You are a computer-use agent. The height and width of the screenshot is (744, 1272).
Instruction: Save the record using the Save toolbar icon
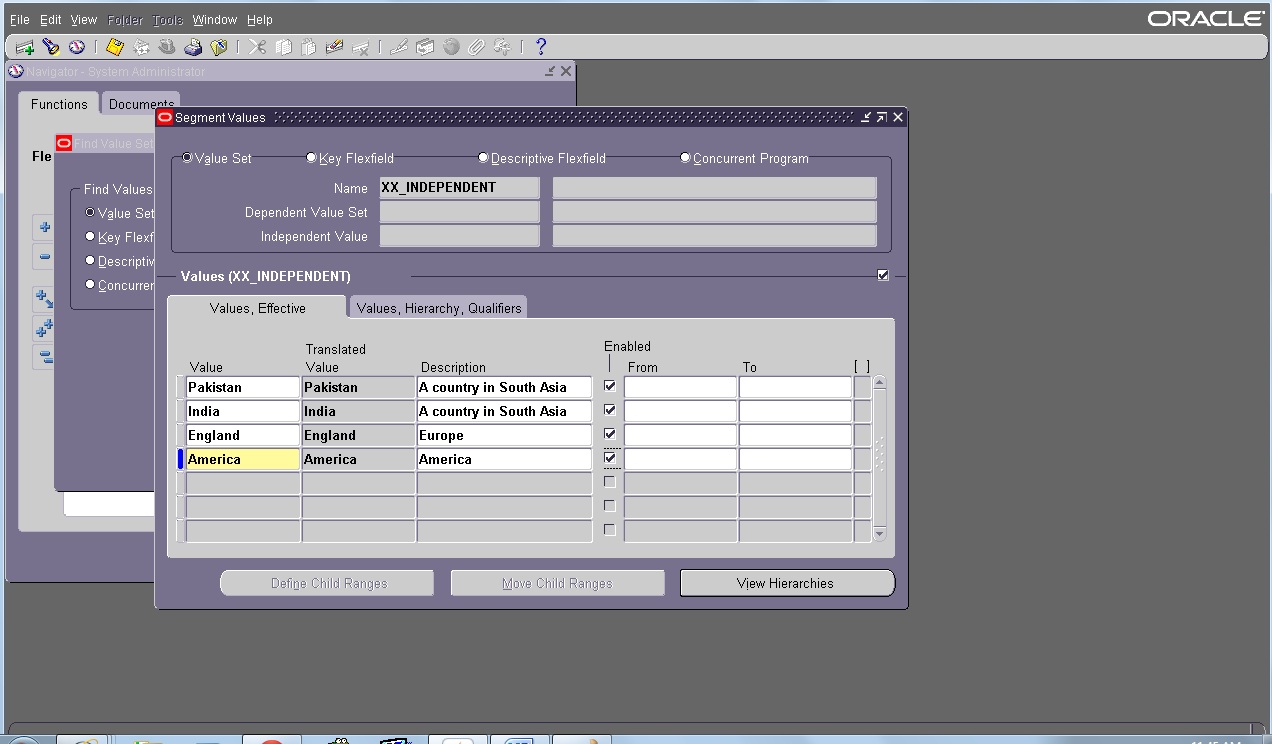113,46
